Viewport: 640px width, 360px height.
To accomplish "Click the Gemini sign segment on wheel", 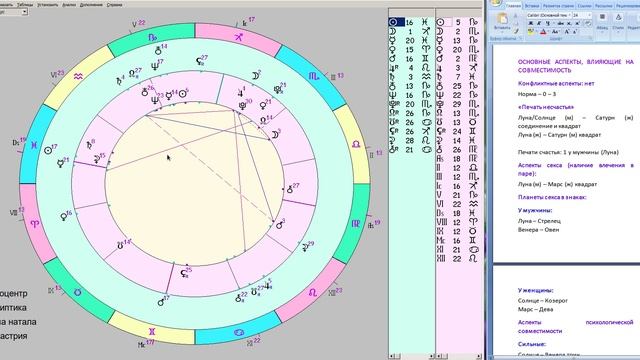I will pos(151,331).
